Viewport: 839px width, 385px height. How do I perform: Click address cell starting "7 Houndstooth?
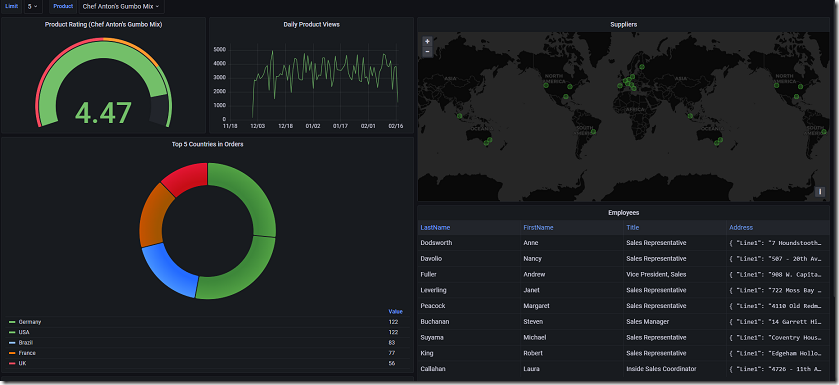[777, 243]
